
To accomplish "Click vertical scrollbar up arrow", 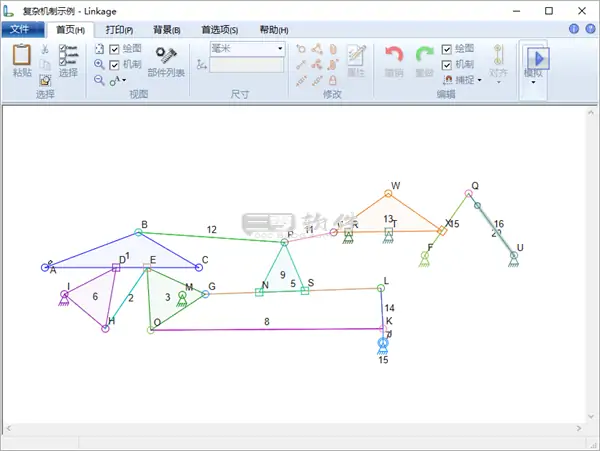I will click(x=591, y=112).
